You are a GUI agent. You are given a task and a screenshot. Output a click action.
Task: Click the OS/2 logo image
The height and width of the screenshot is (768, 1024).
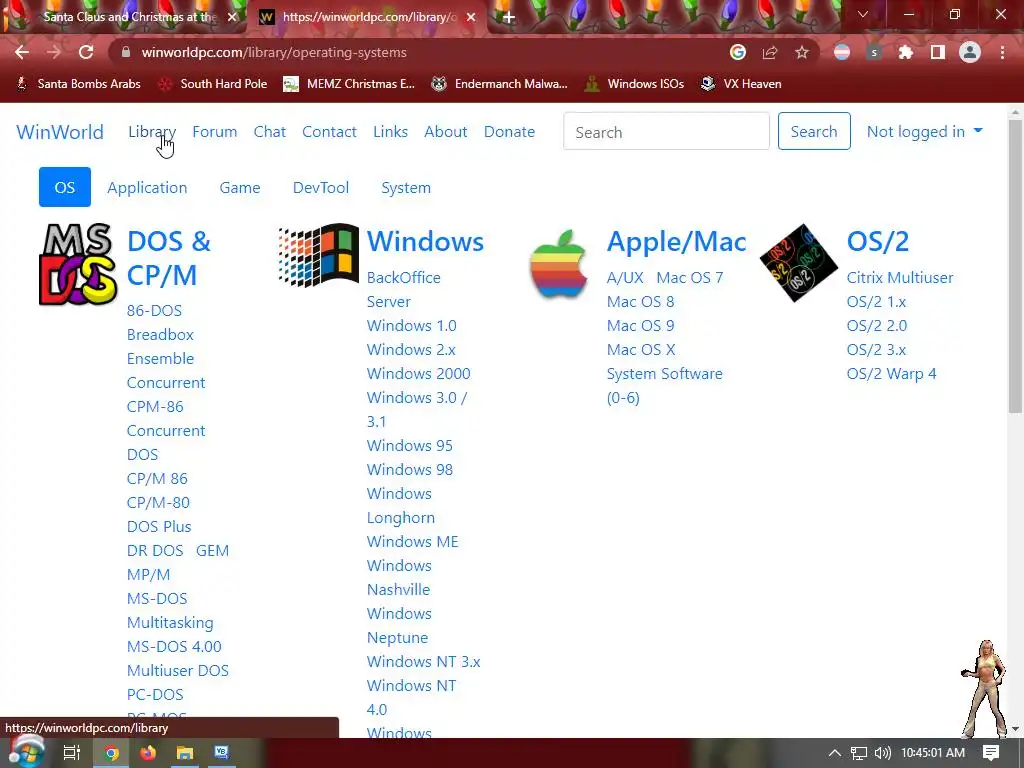pos(799,263)
